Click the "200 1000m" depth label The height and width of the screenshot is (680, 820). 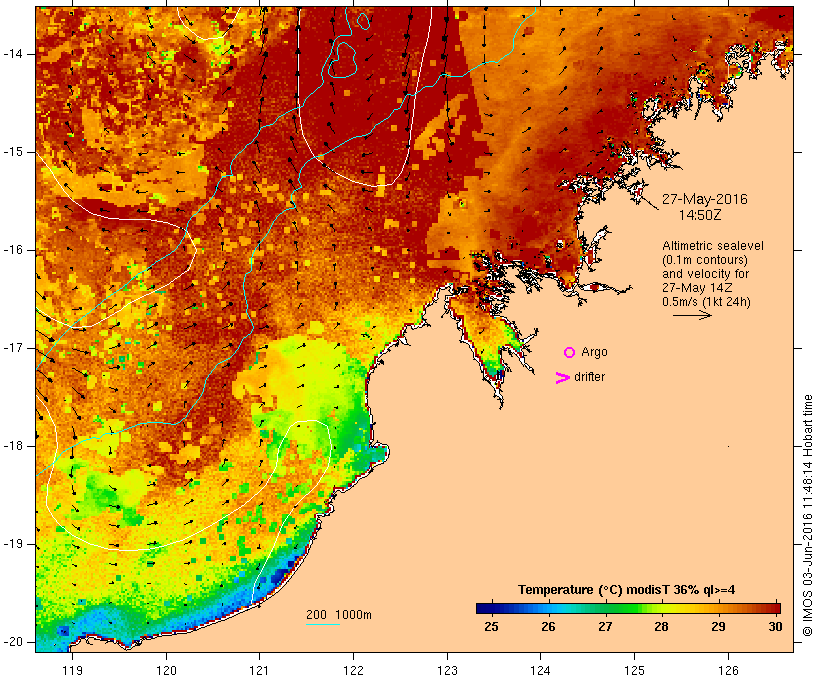(339, 615)
